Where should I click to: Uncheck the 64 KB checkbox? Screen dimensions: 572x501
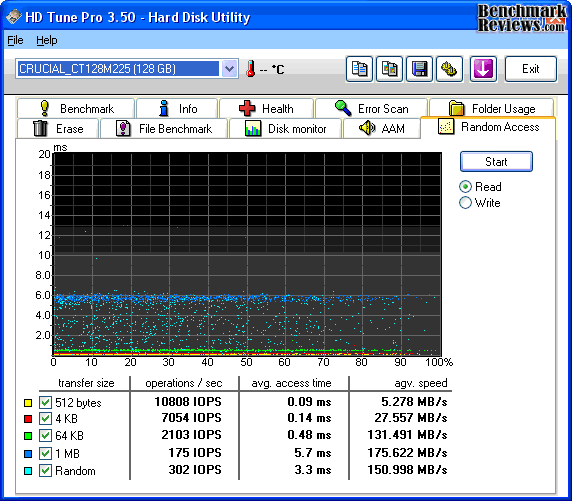point(45,435)
